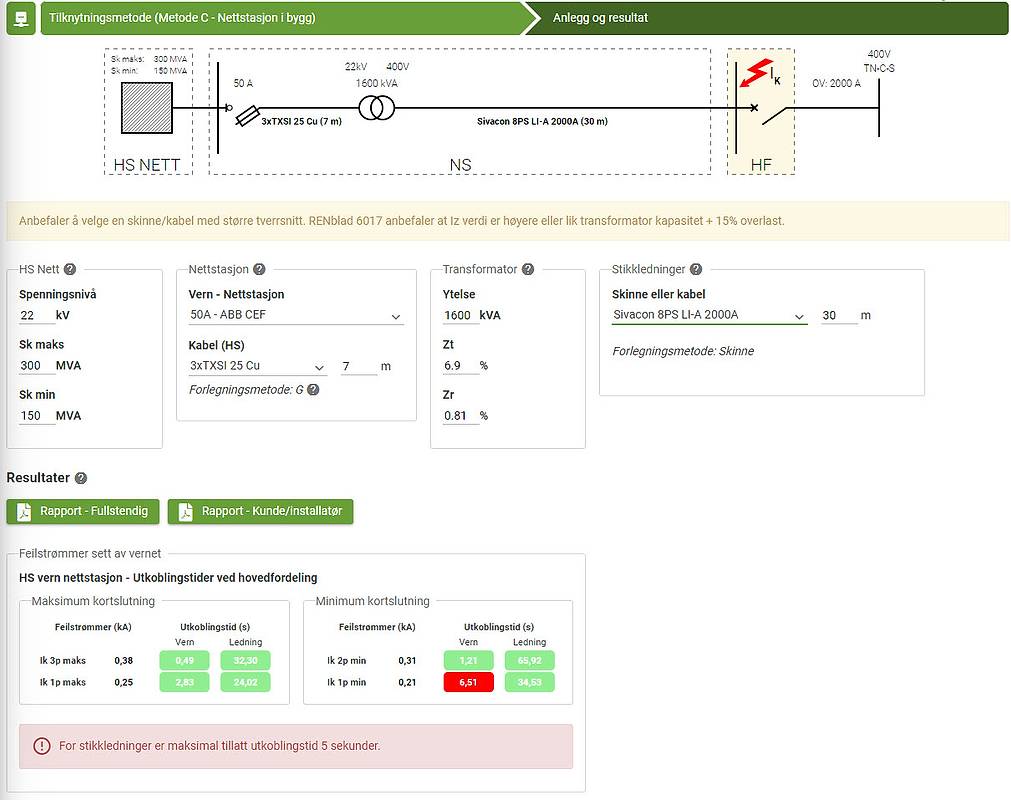Download Rapport - Kunde/installatør

(260, 511)
